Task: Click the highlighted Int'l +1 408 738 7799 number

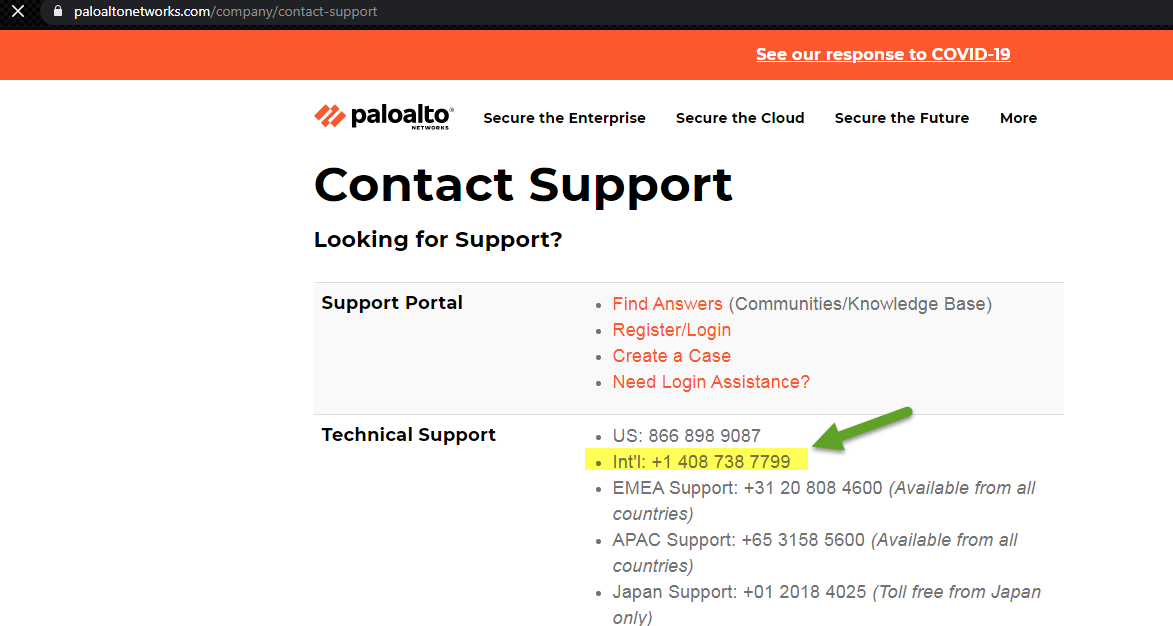Action: click(x=701, y=461)
